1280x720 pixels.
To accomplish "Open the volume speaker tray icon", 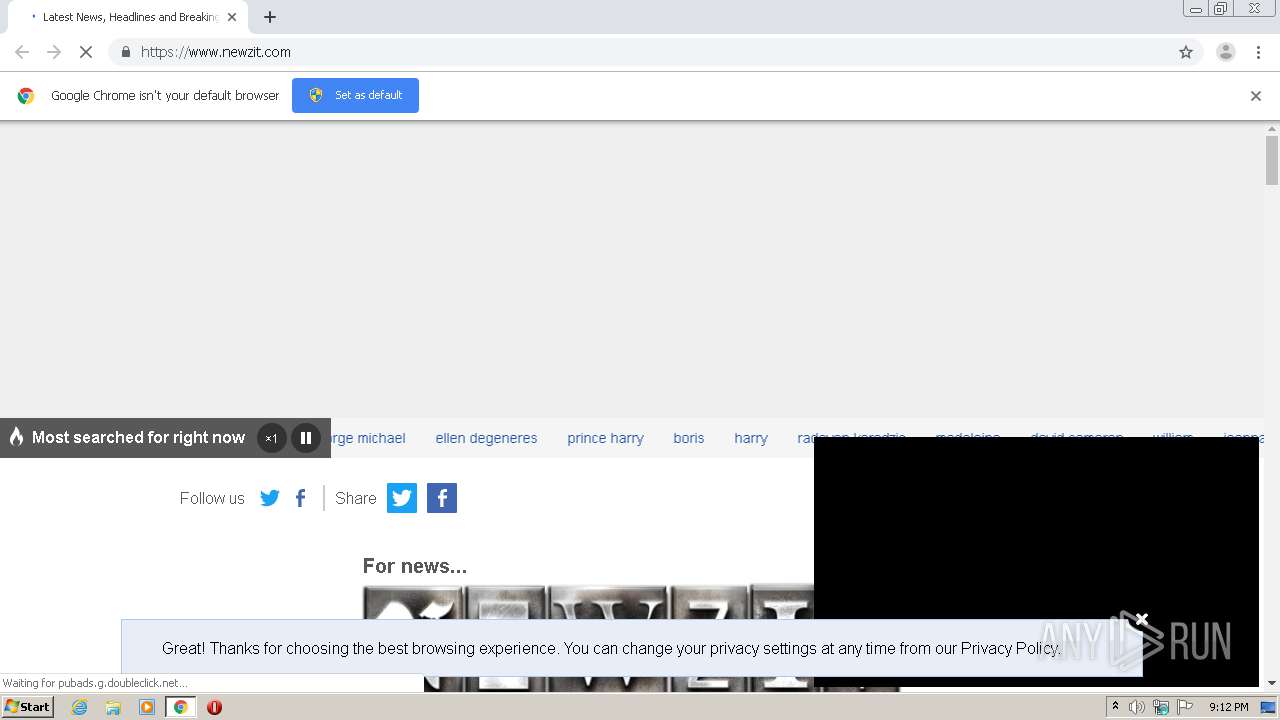I will tap(1137, 707).
